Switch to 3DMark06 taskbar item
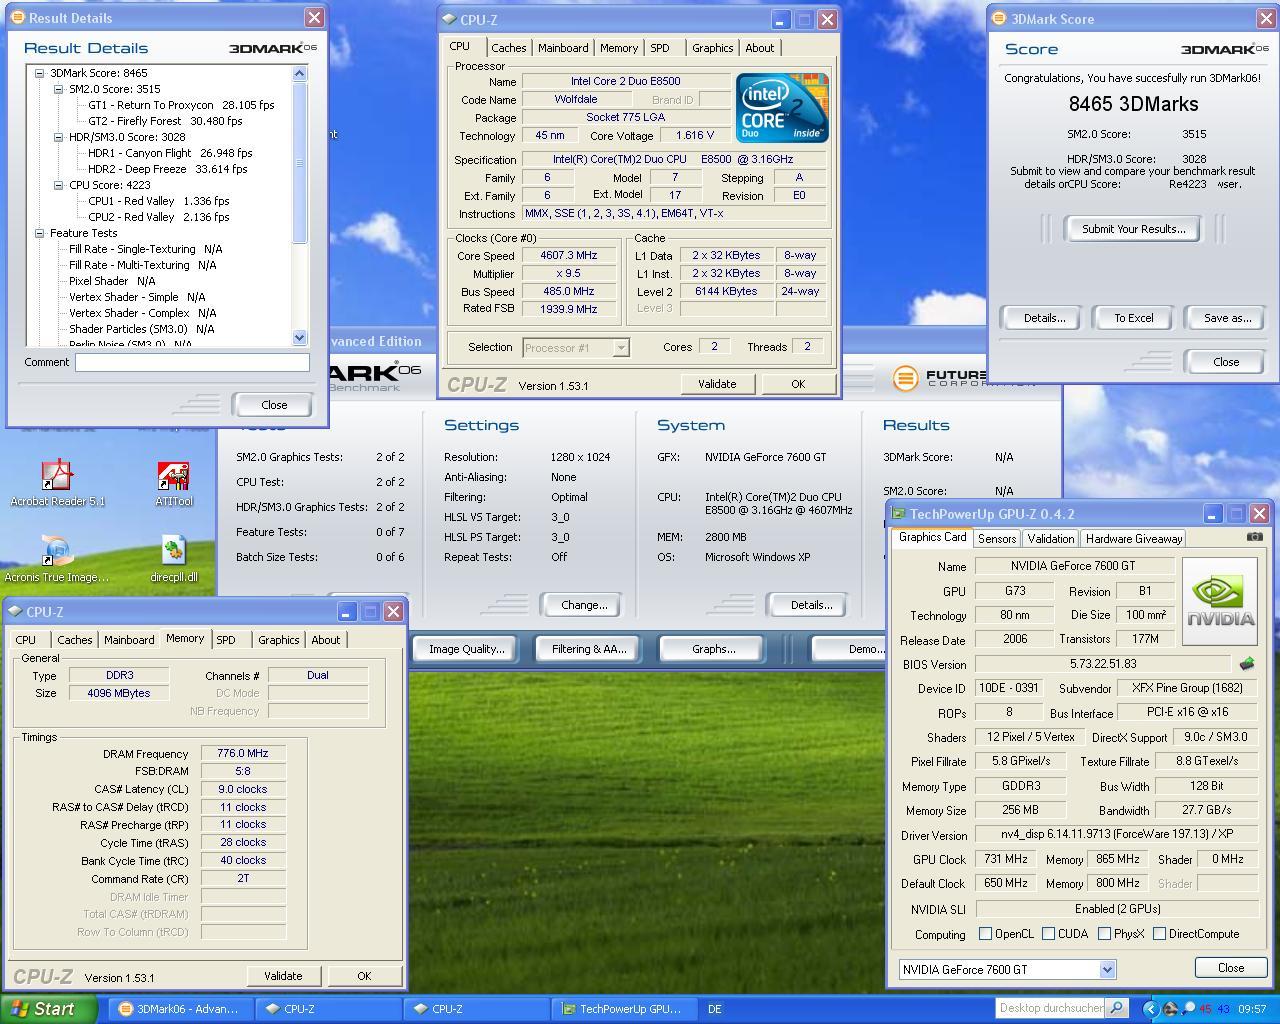1280x1024 pixels. click(179, 1009)
